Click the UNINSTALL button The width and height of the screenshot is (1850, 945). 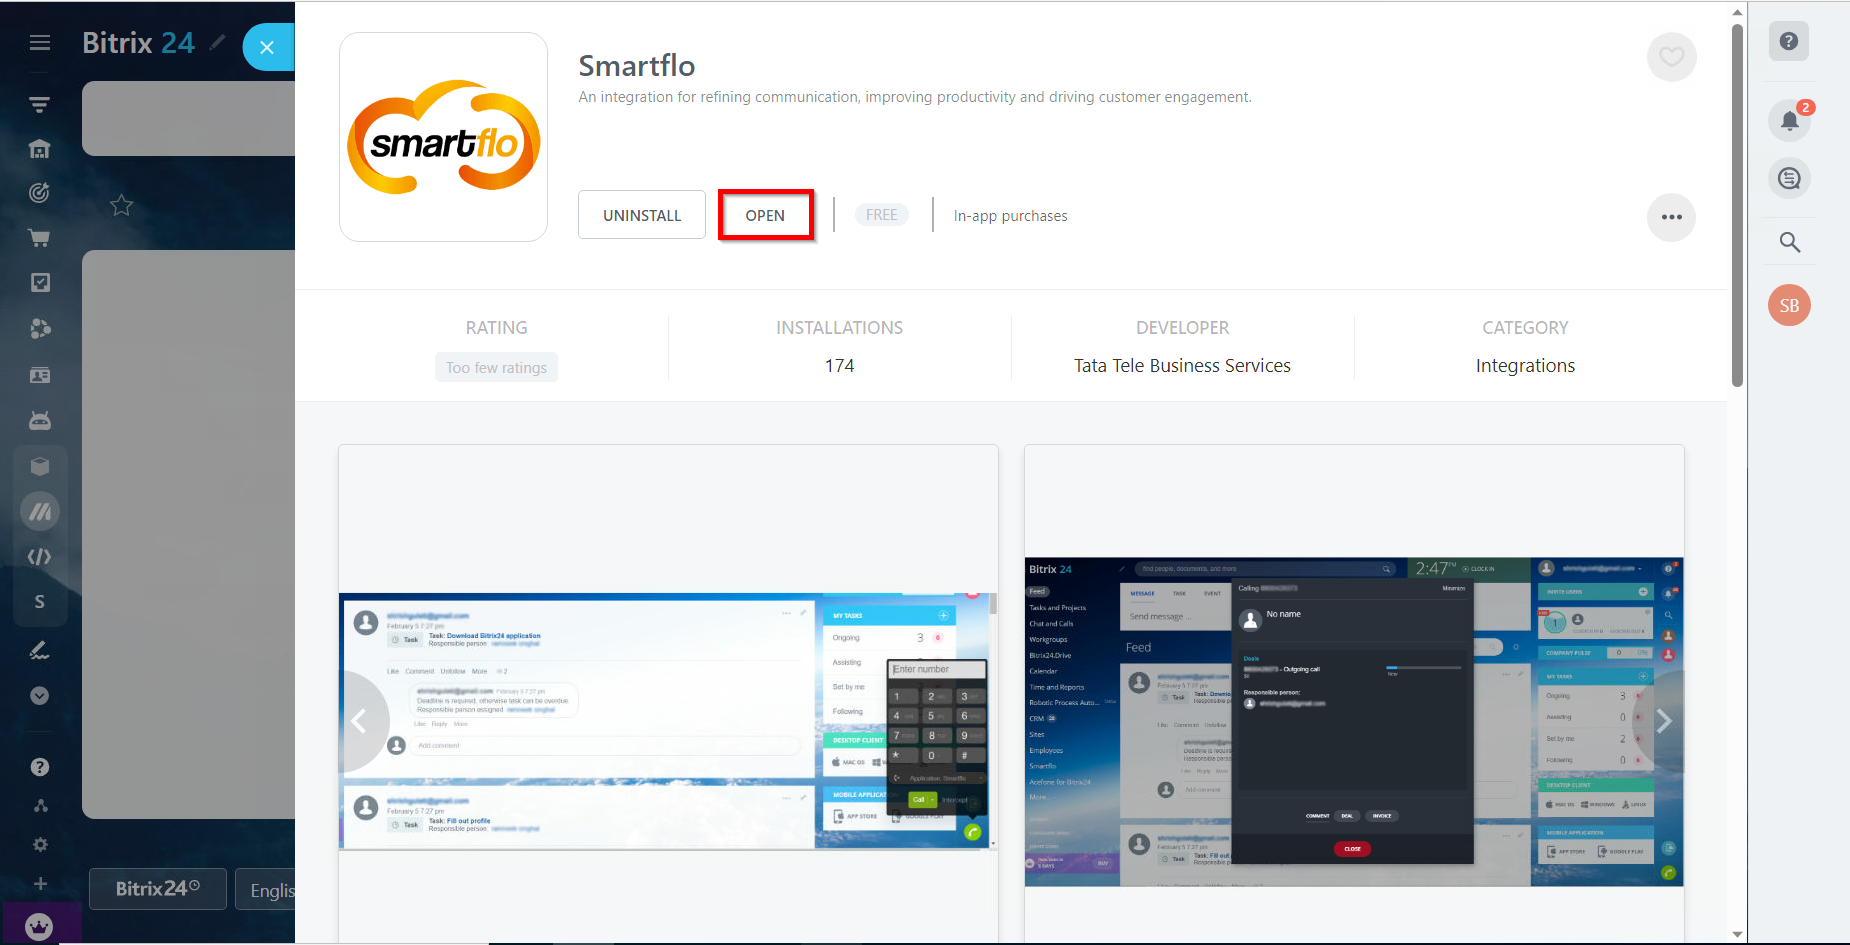(642, 215)
